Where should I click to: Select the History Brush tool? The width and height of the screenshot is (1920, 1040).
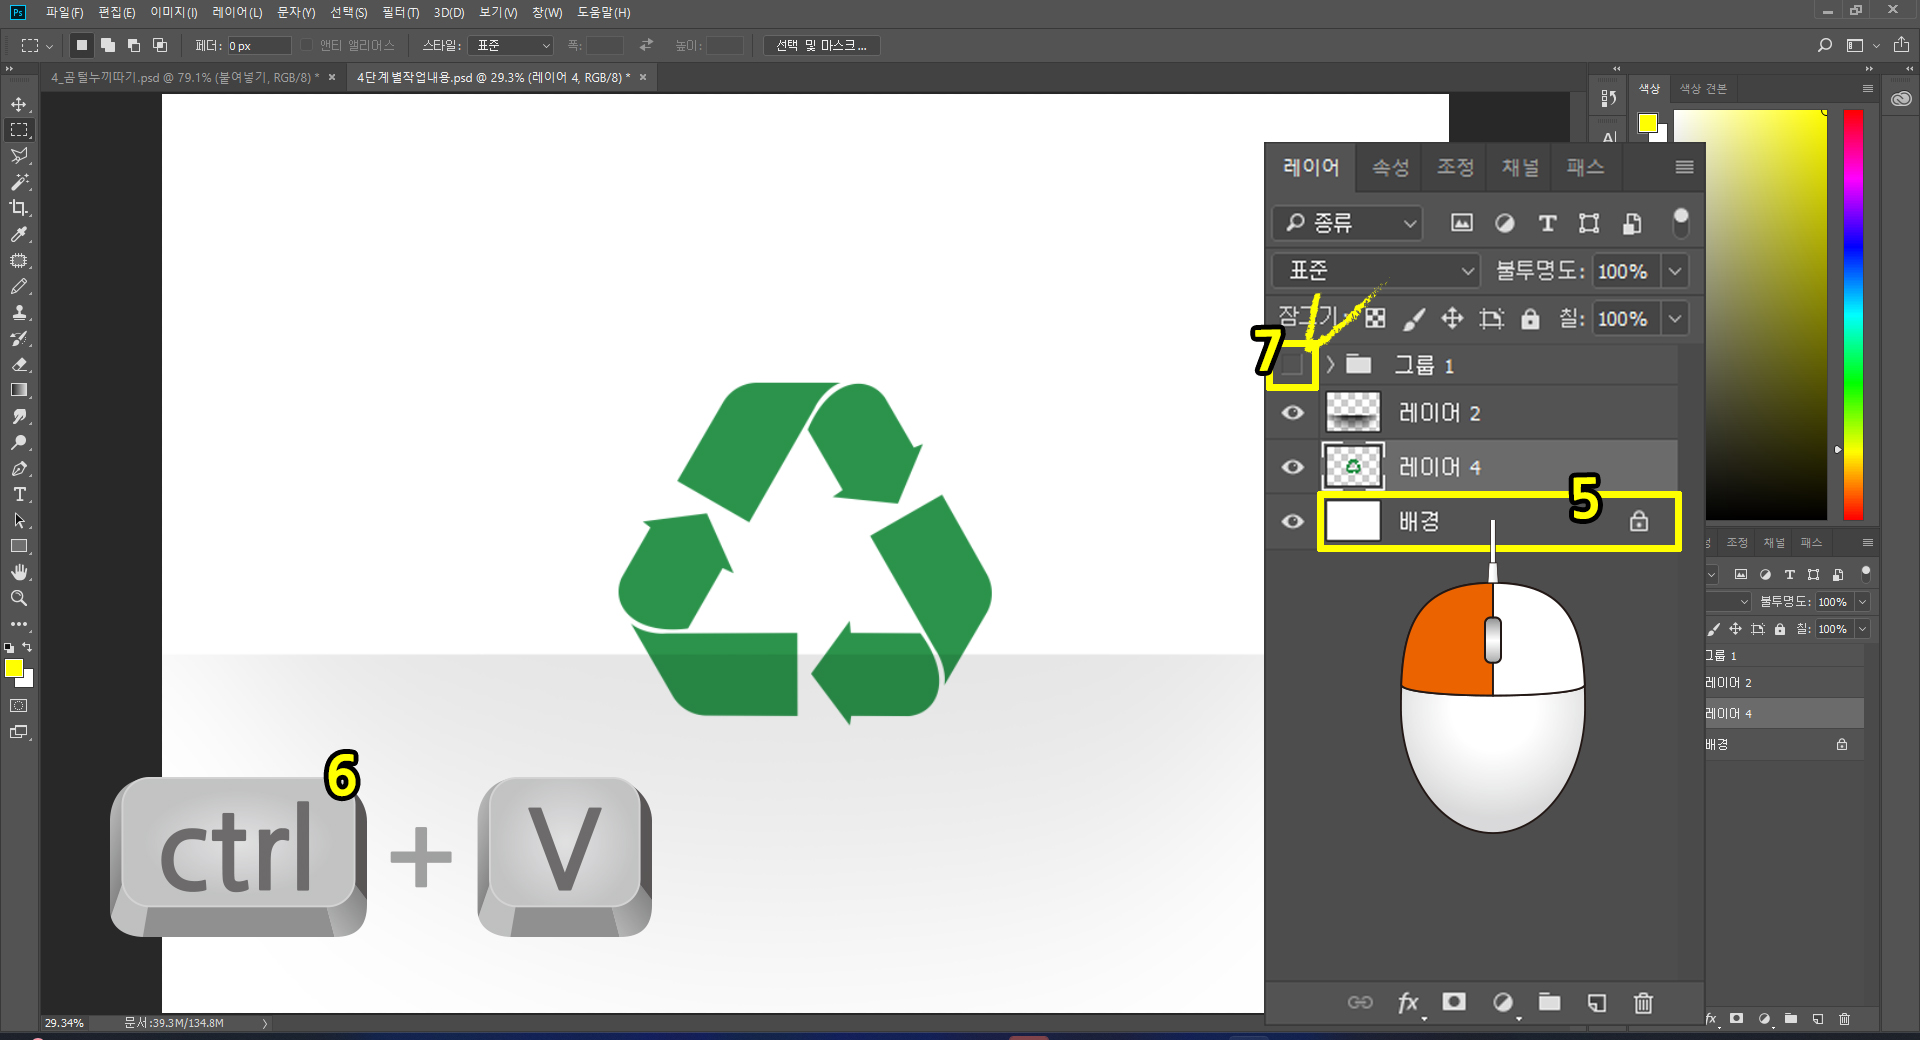tap(19, 338)
